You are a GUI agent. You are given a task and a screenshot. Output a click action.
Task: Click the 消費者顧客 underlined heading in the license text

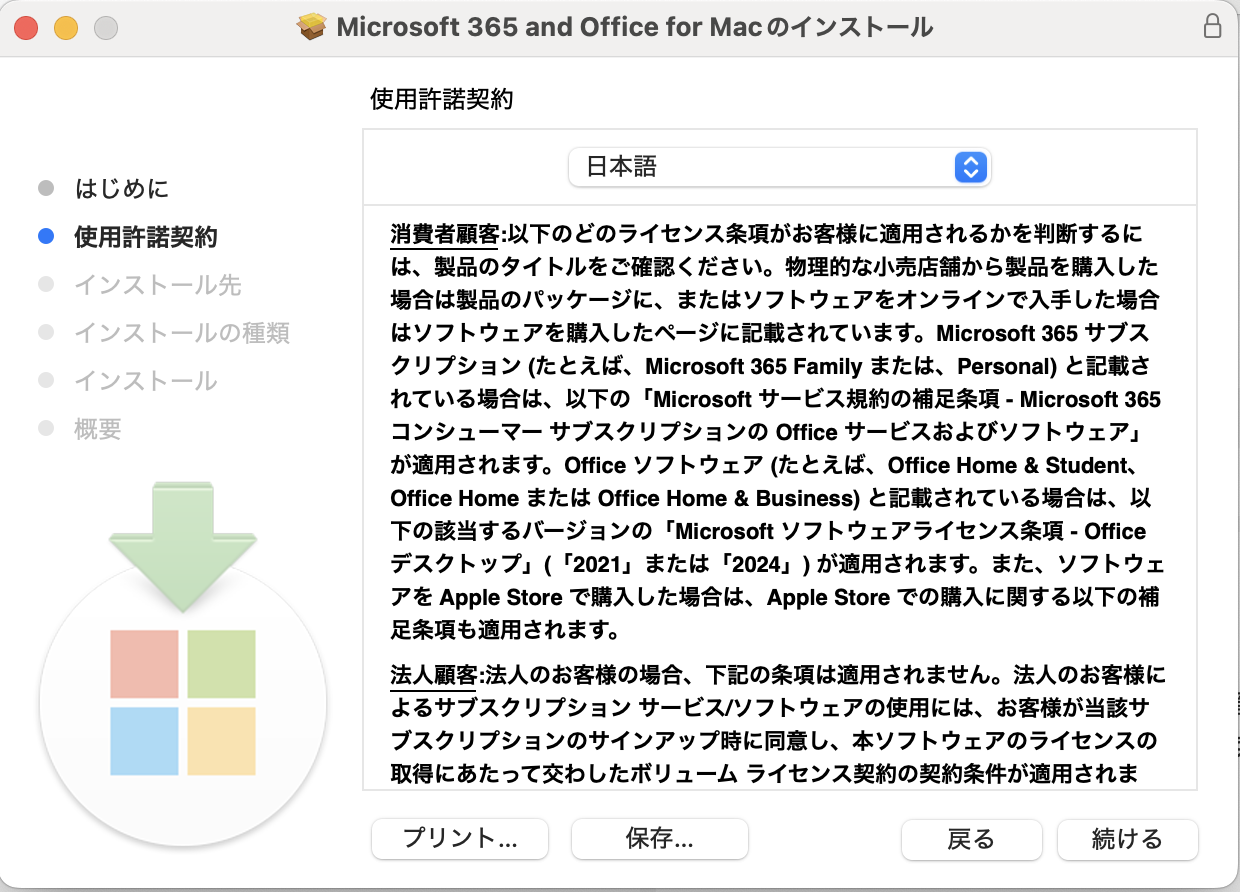[x=444, y=235]
